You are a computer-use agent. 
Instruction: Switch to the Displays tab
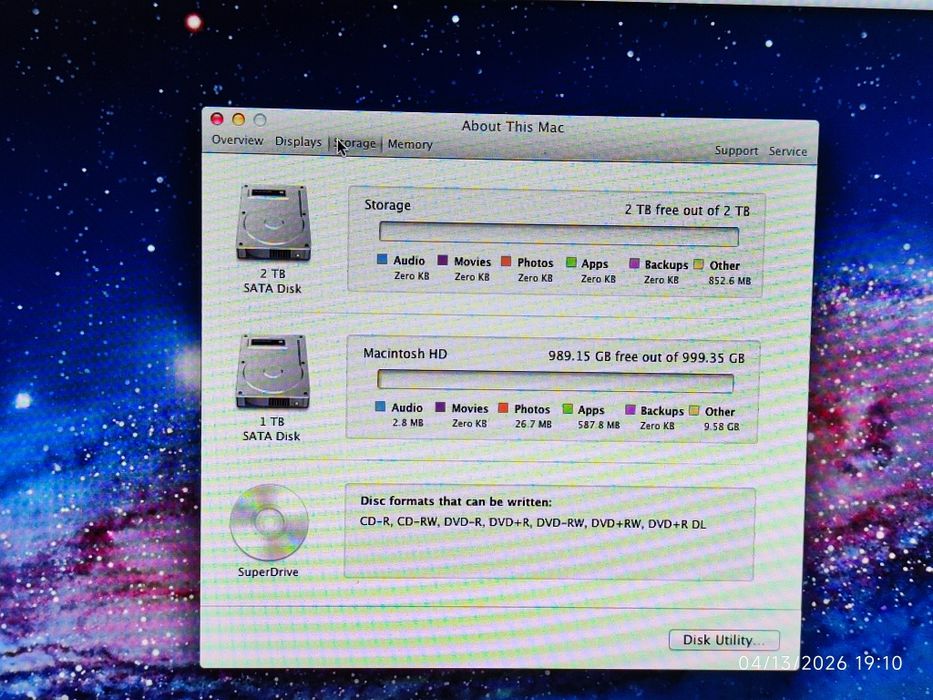[x=298, y=142]
